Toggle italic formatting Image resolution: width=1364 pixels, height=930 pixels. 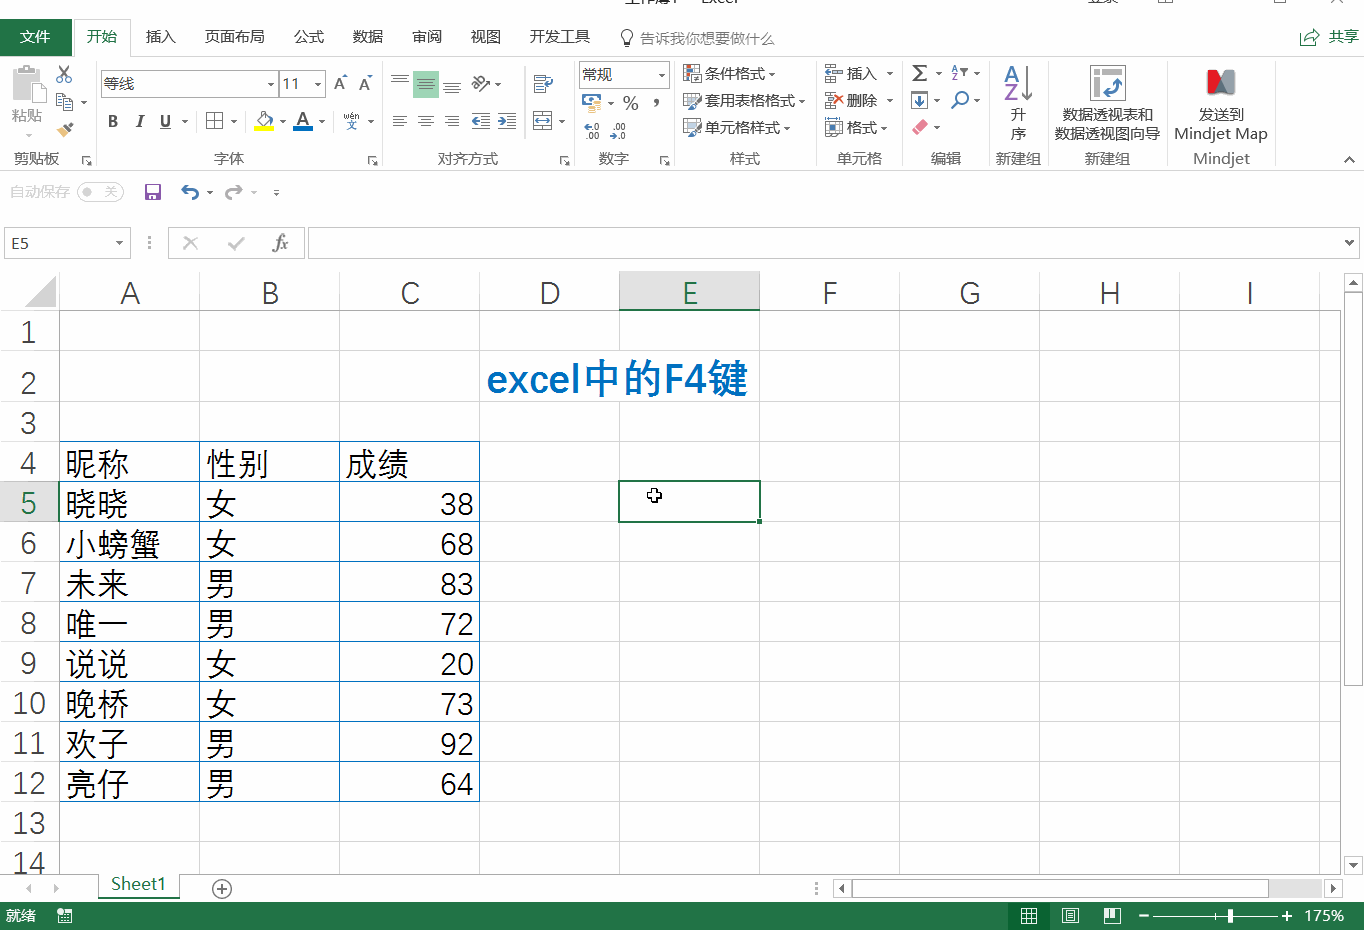click(x=139, y=121)
